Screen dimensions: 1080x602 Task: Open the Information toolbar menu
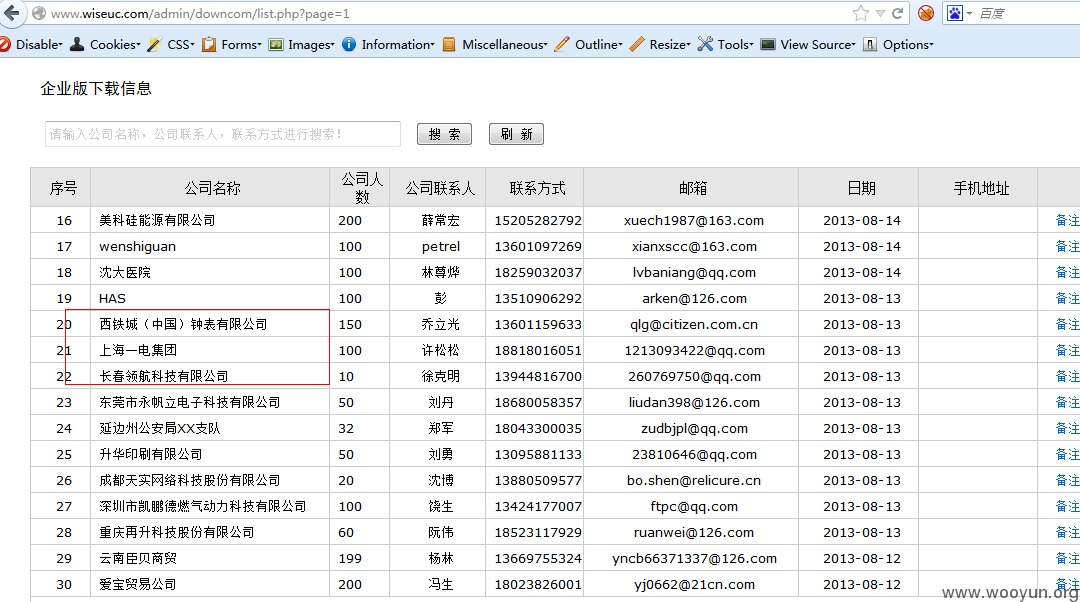pos(397,44)
